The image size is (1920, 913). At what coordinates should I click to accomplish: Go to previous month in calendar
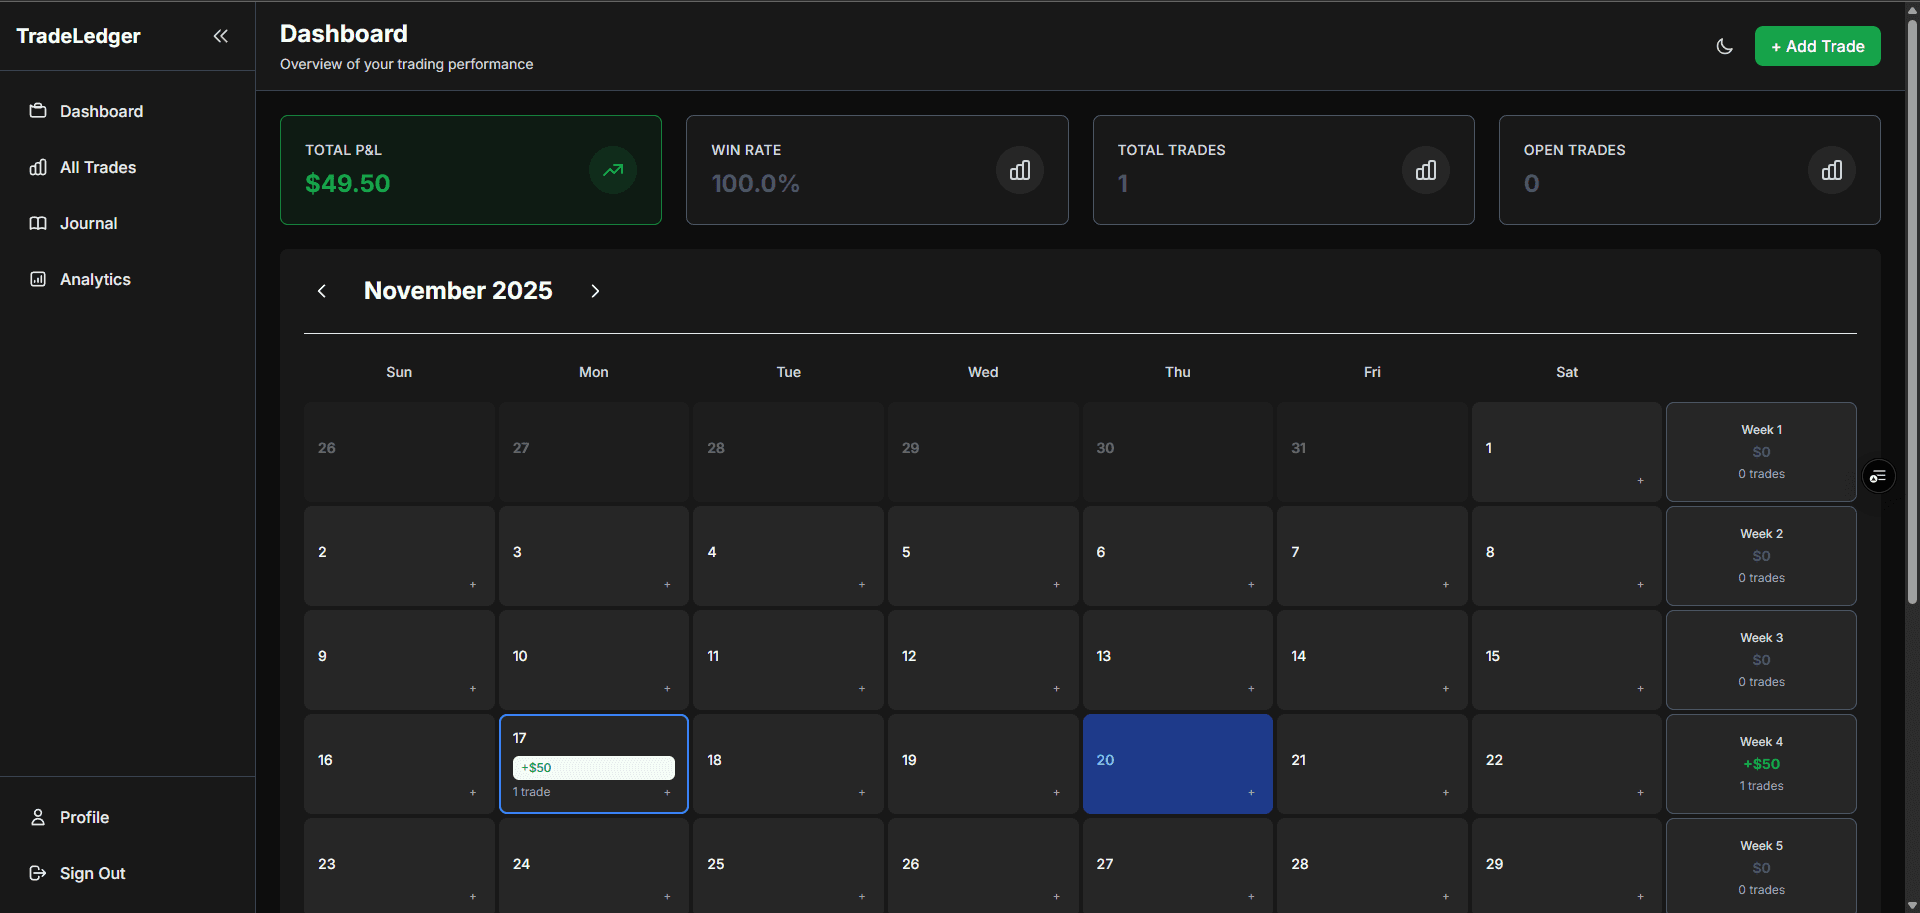[322, 291]
